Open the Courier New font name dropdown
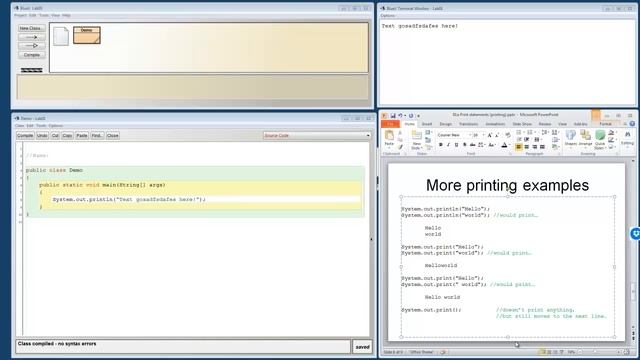 (470, 135)
